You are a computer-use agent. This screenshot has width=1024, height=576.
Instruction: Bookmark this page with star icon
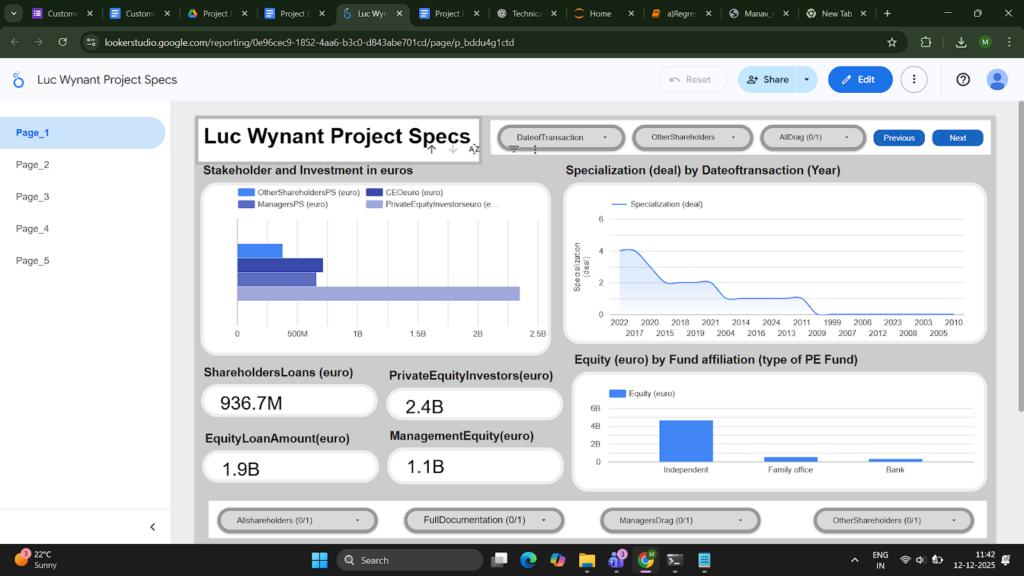point(891,43)
